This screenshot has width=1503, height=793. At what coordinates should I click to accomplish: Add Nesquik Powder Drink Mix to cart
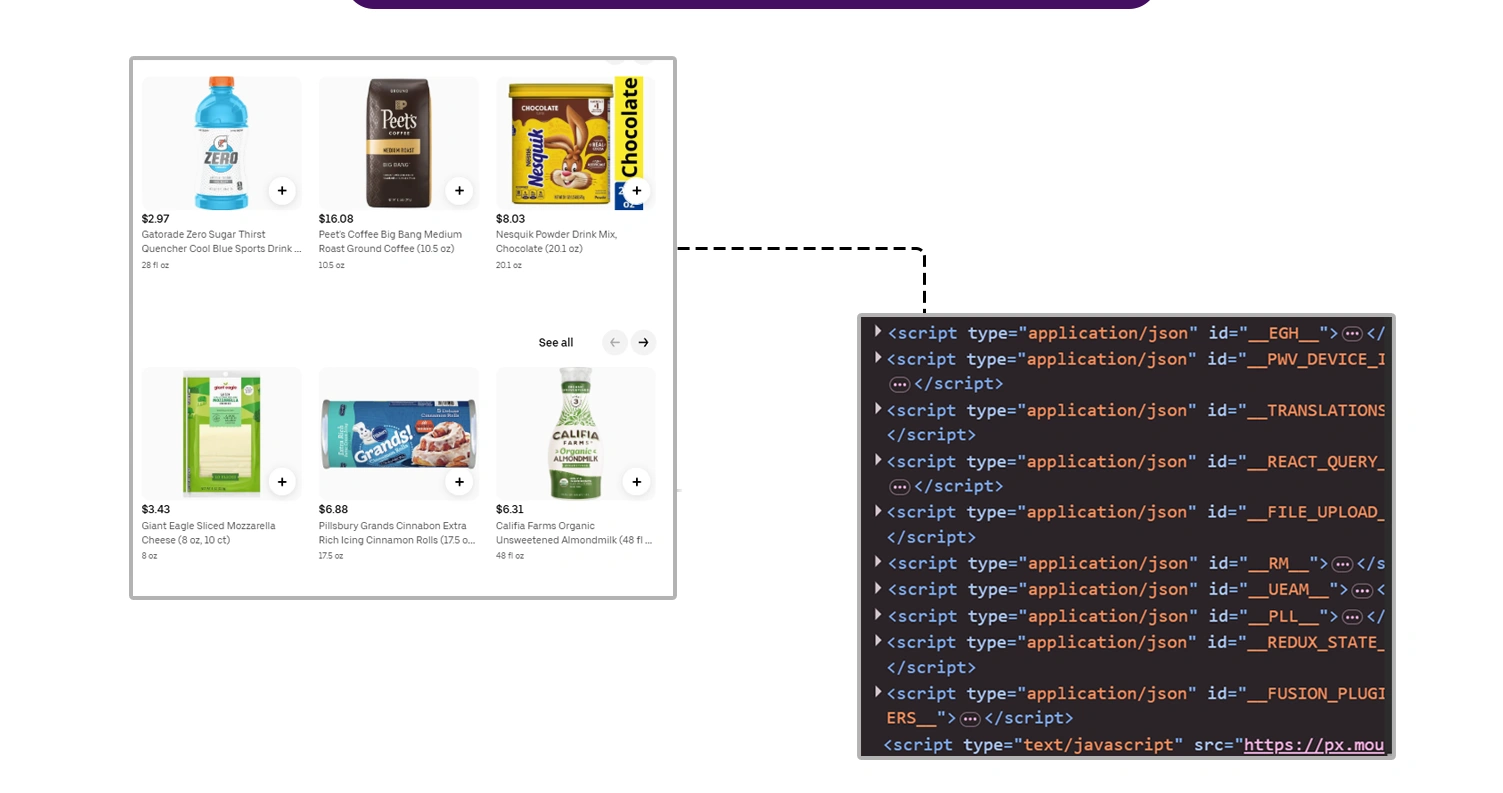pos(636,190)
